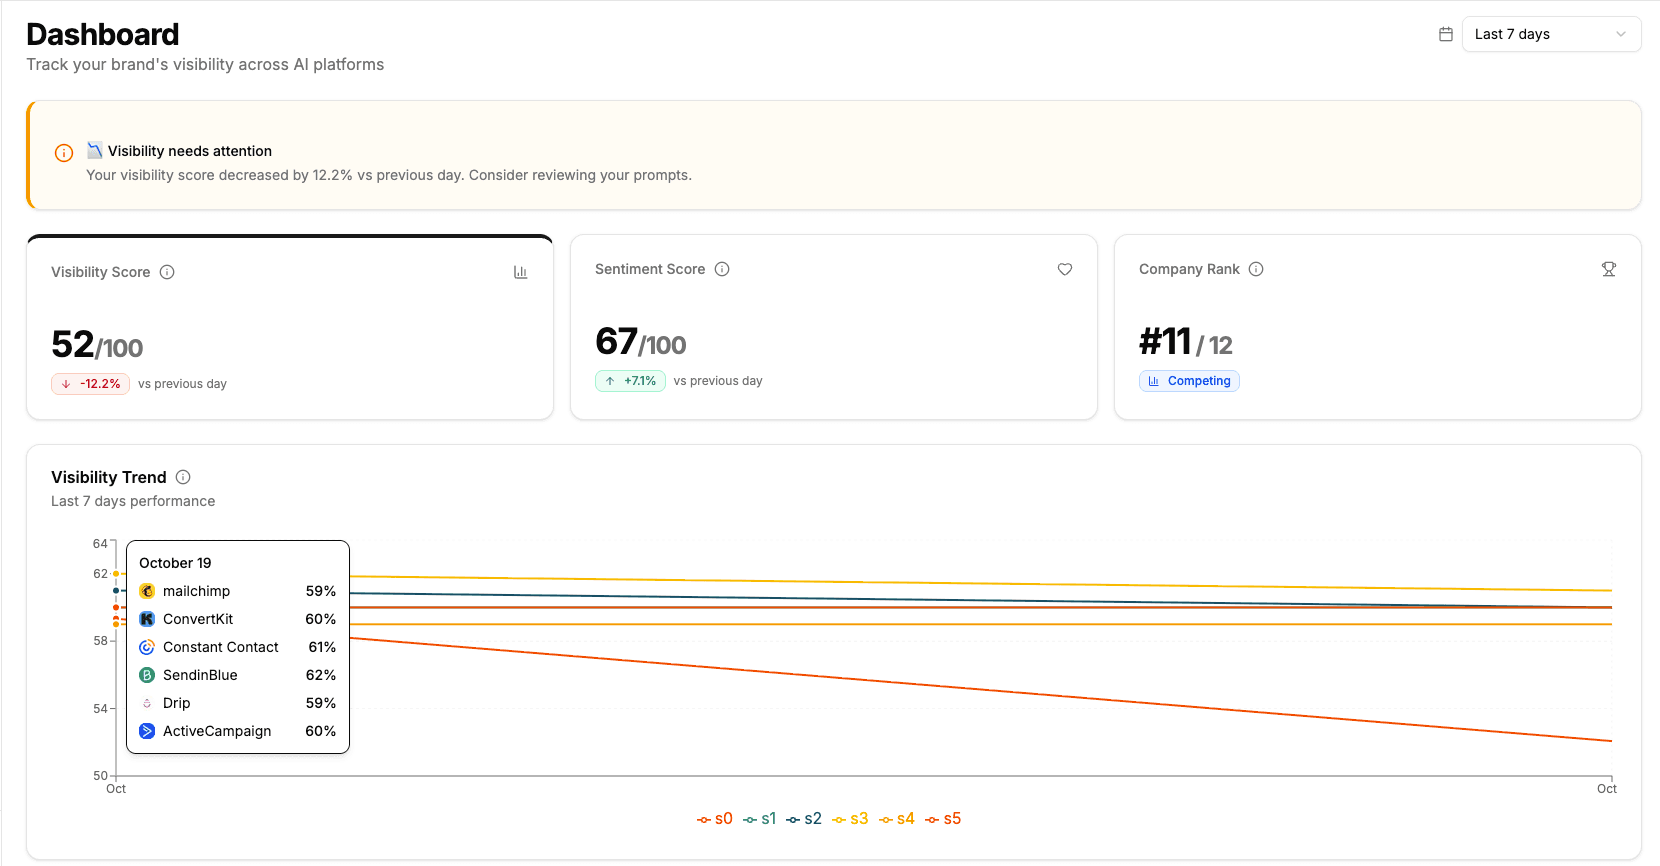Toggle the s1 series in chart legend
This screenshot has height=866, width=1660.
[x=760, y=818]
